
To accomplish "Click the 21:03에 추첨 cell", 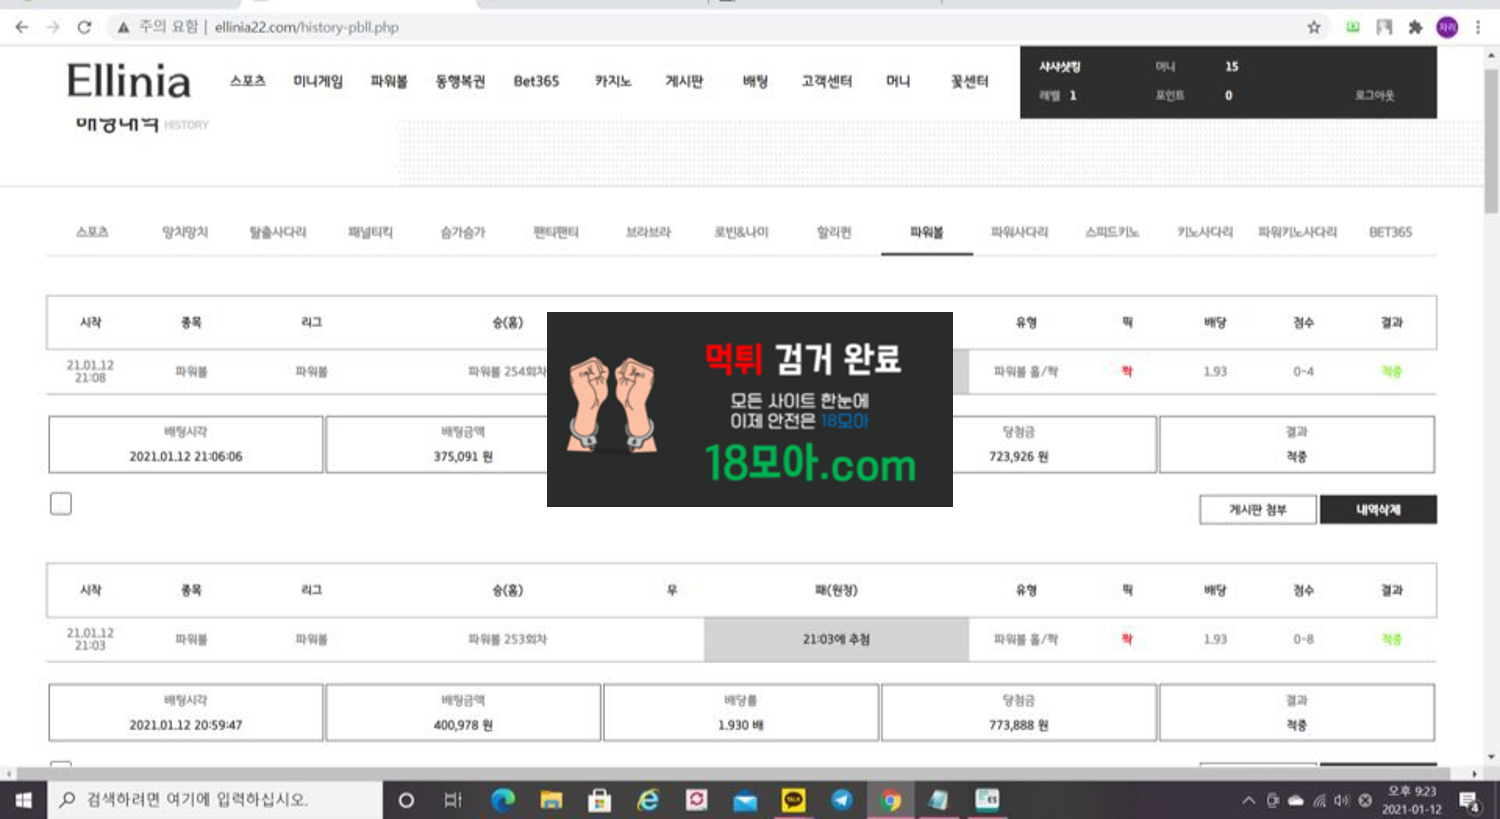I will [x=836, y=639].
